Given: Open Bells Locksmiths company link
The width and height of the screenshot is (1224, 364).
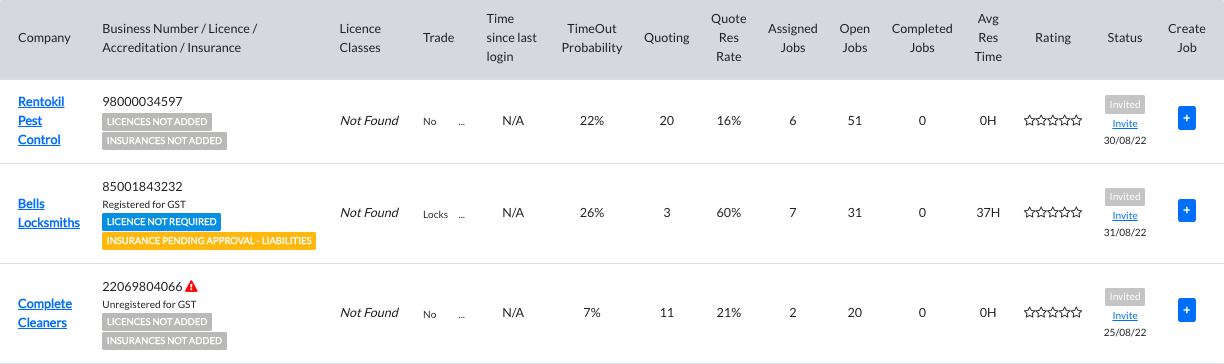Looking at the screenshot, I should [49, 213].
